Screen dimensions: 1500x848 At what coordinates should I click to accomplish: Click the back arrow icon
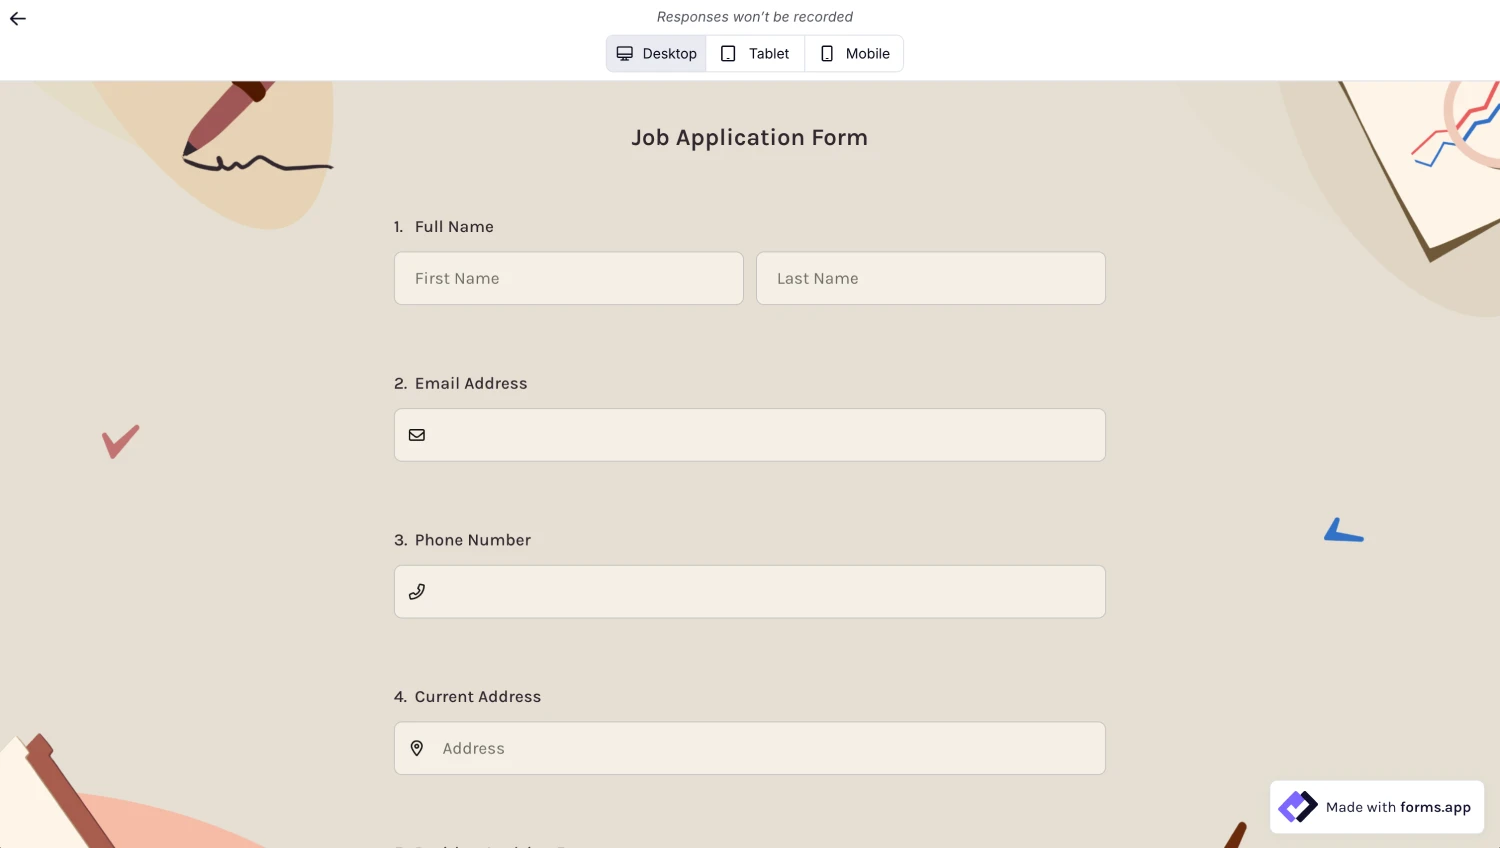(18, 19)
